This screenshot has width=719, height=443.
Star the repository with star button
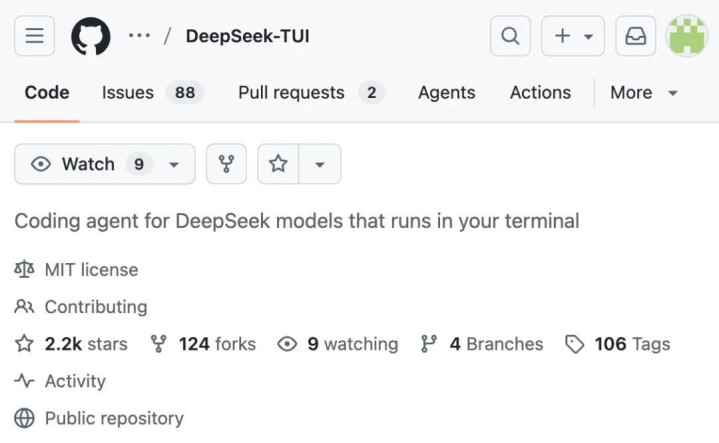[278, 164]
